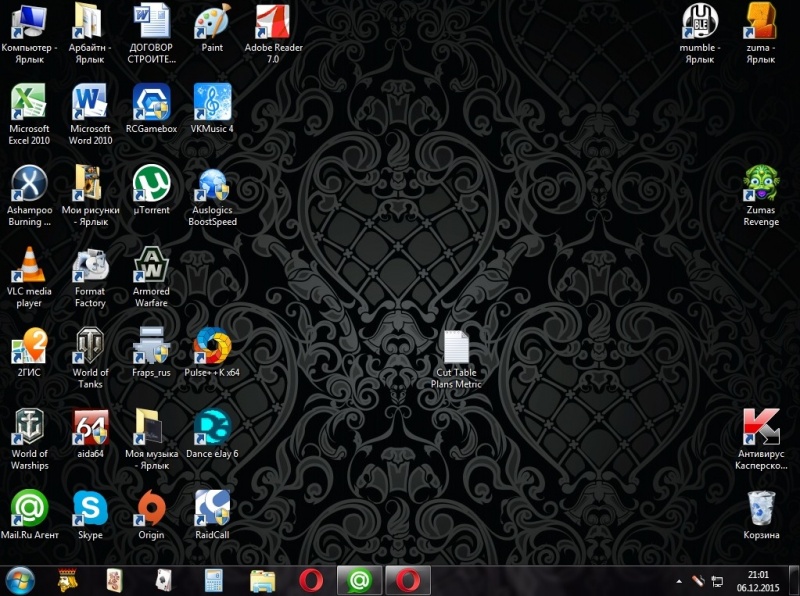Select the Корзина recycle bin
The image size is (800, 596).
click(761, 509)
